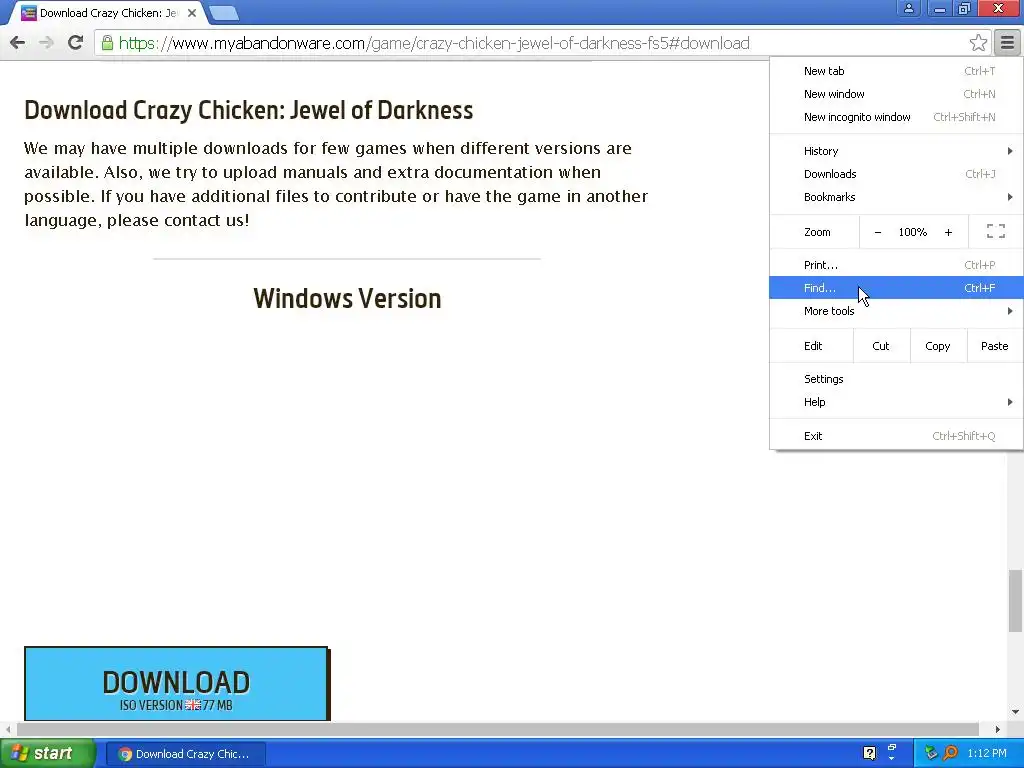
Task: Go back using the browser back arrow
Action: tap(18, 43)
